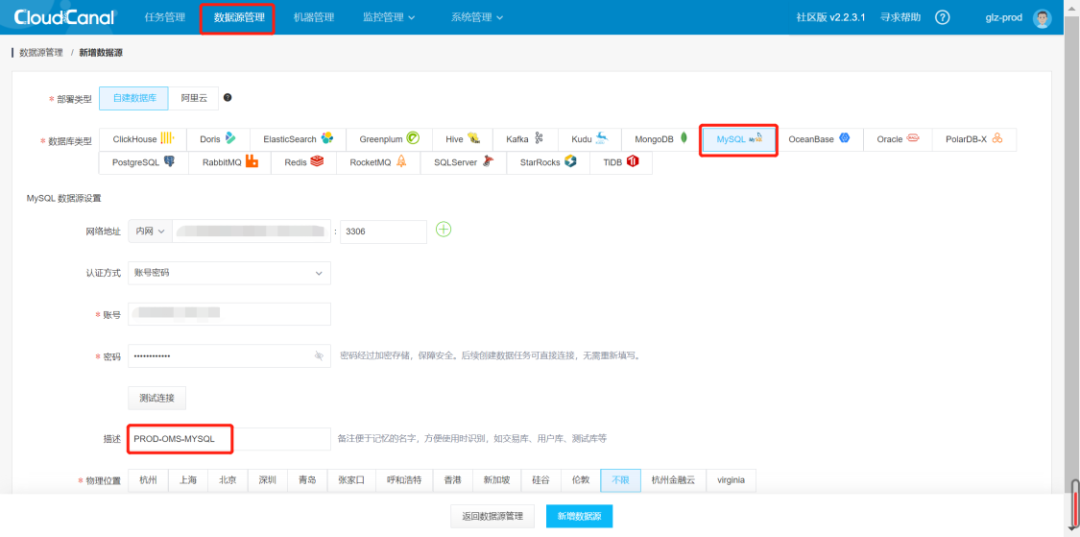This screenshot has width=1080, height=537.
Task: Click the glz-prod username
Action: coord(1004,17)
